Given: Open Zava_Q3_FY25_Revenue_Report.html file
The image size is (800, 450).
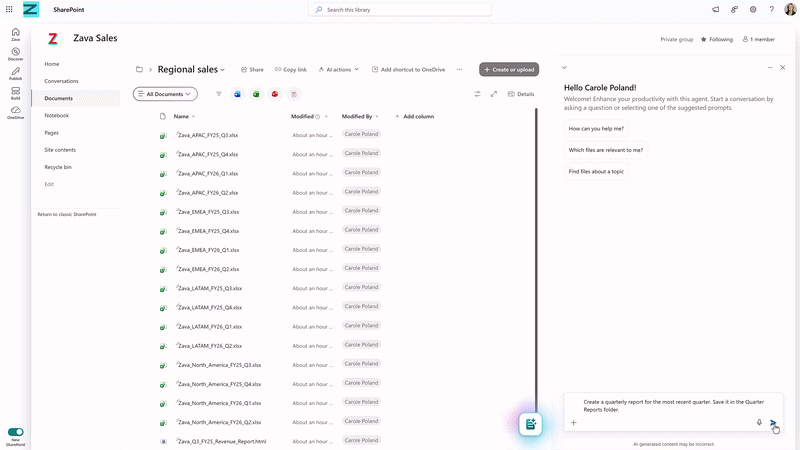Looking at the screenshot, I should [x=222, y=441].
